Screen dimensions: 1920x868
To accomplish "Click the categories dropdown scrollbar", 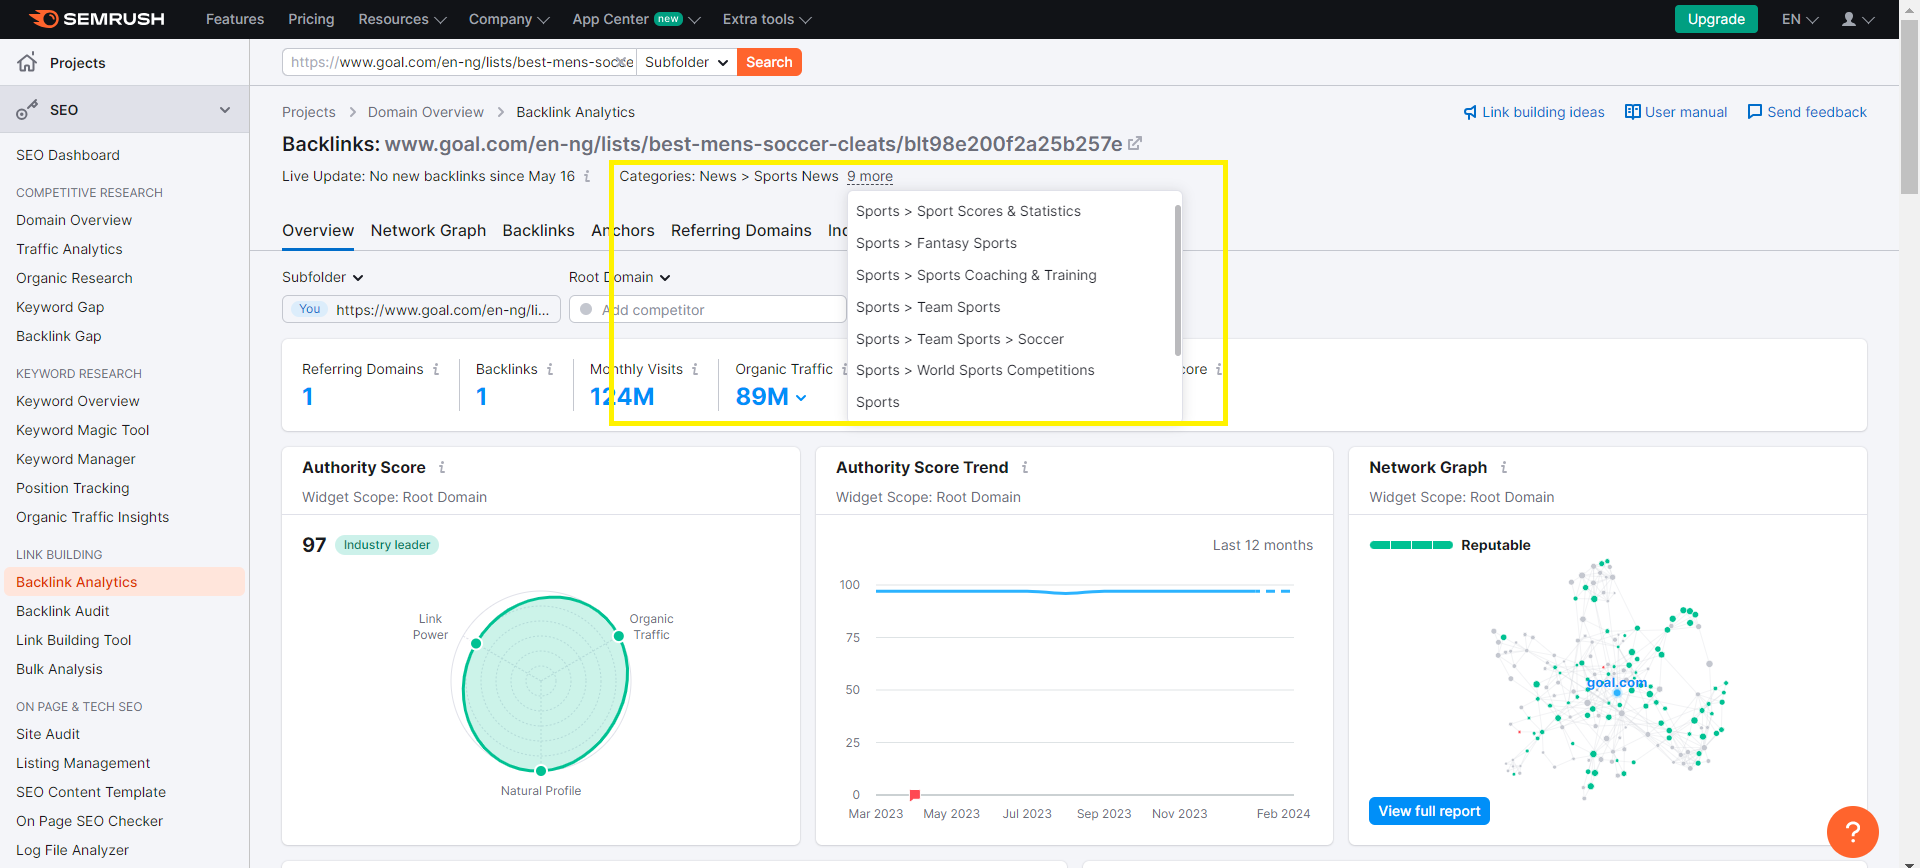I will [x=1178, y=280].
